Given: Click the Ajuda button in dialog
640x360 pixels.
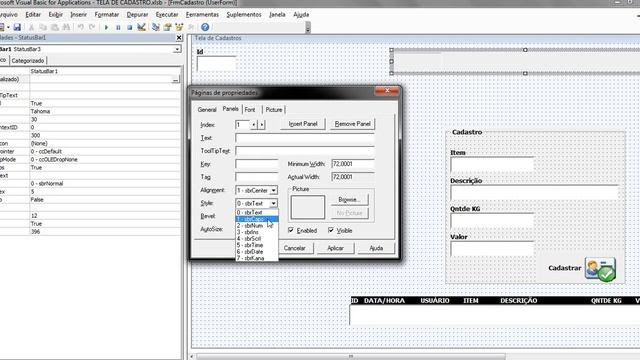Looking at the screenshot, I should [x=376, y=248].
